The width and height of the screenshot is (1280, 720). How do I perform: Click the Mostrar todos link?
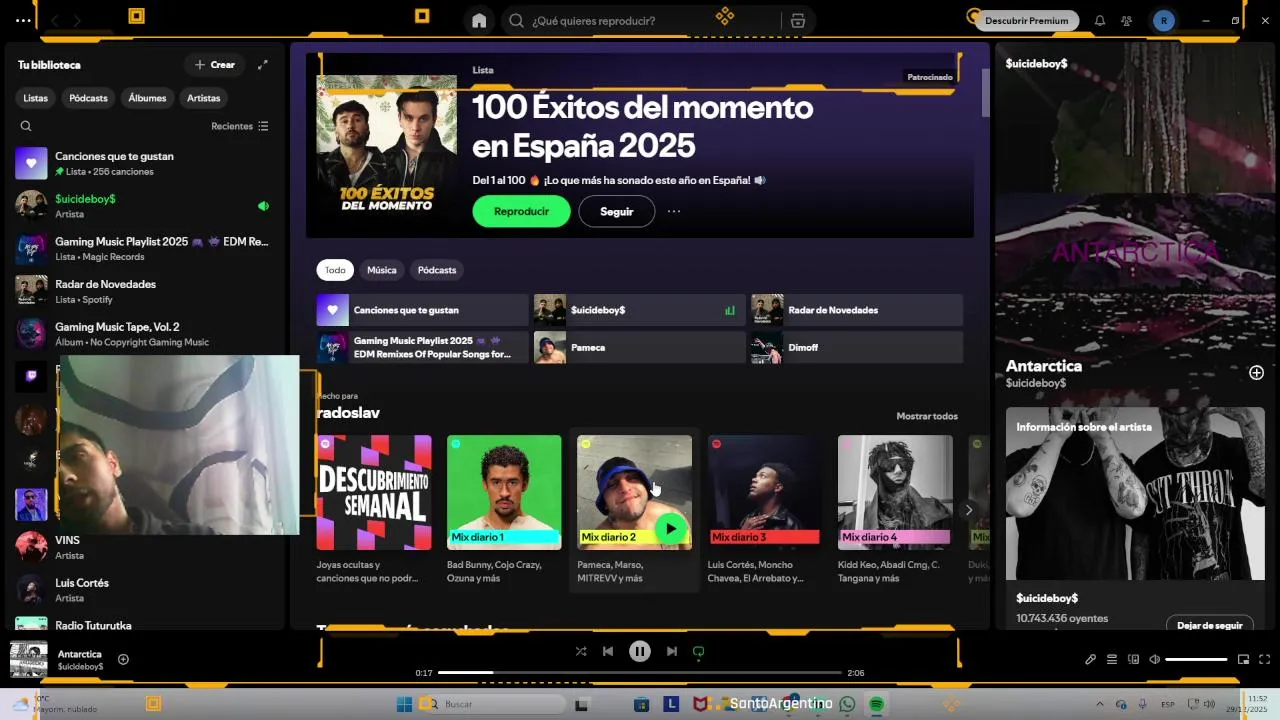tap(927, 416)
